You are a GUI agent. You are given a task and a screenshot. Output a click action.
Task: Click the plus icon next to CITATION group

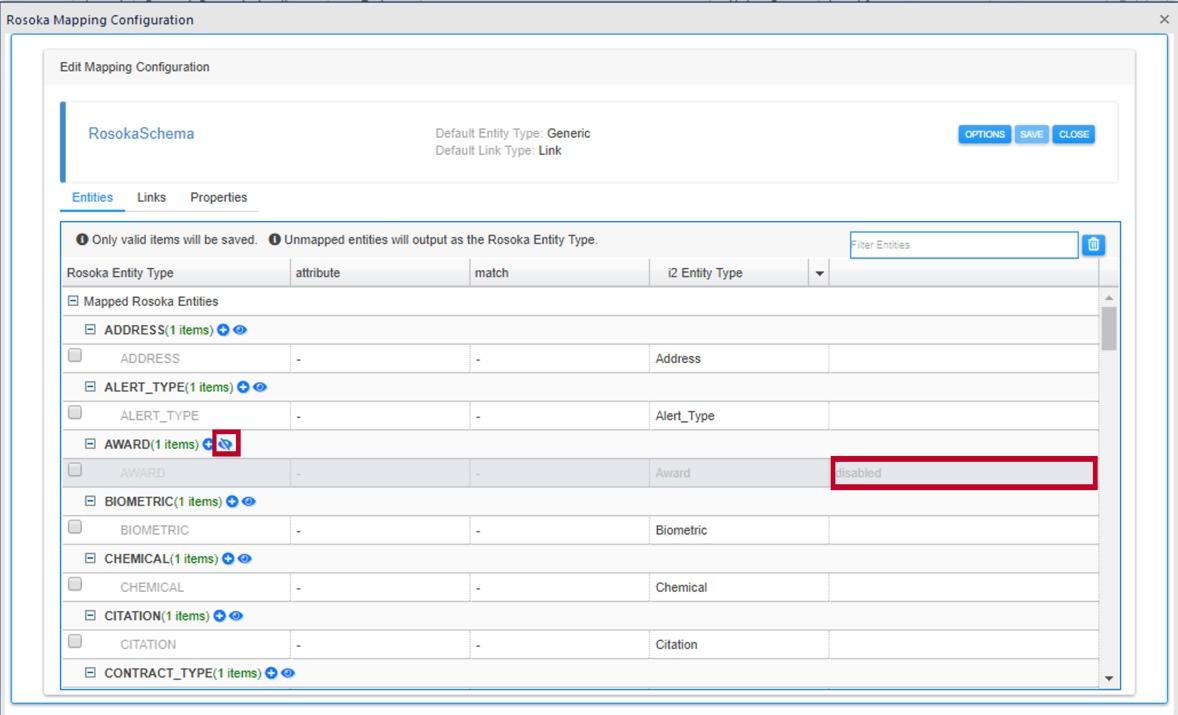tap(221, 616)
